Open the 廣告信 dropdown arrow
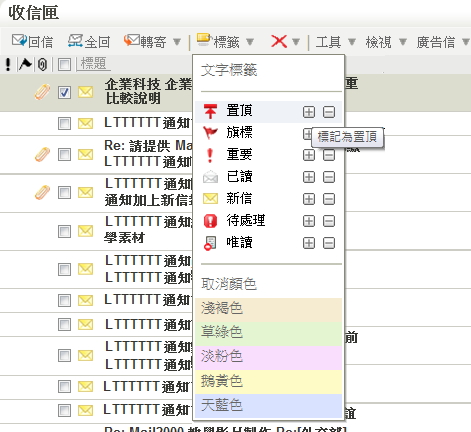Viewport: 471px width, 432px height. (x=466, y=42)
